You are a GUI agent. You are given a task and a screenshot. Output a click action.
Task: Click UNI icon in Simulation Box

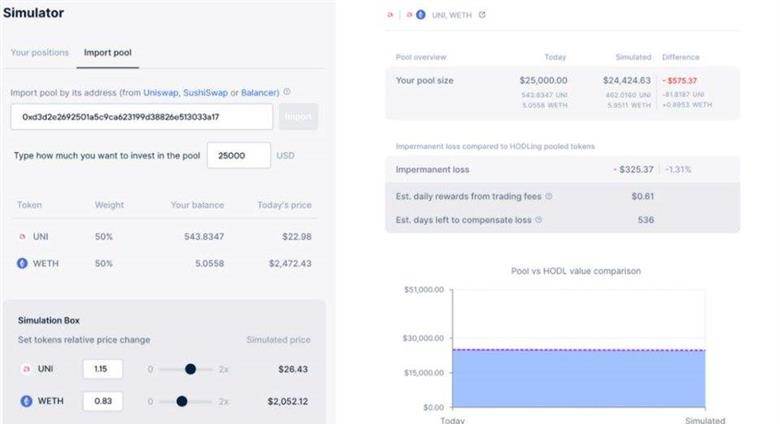point(26,369)
